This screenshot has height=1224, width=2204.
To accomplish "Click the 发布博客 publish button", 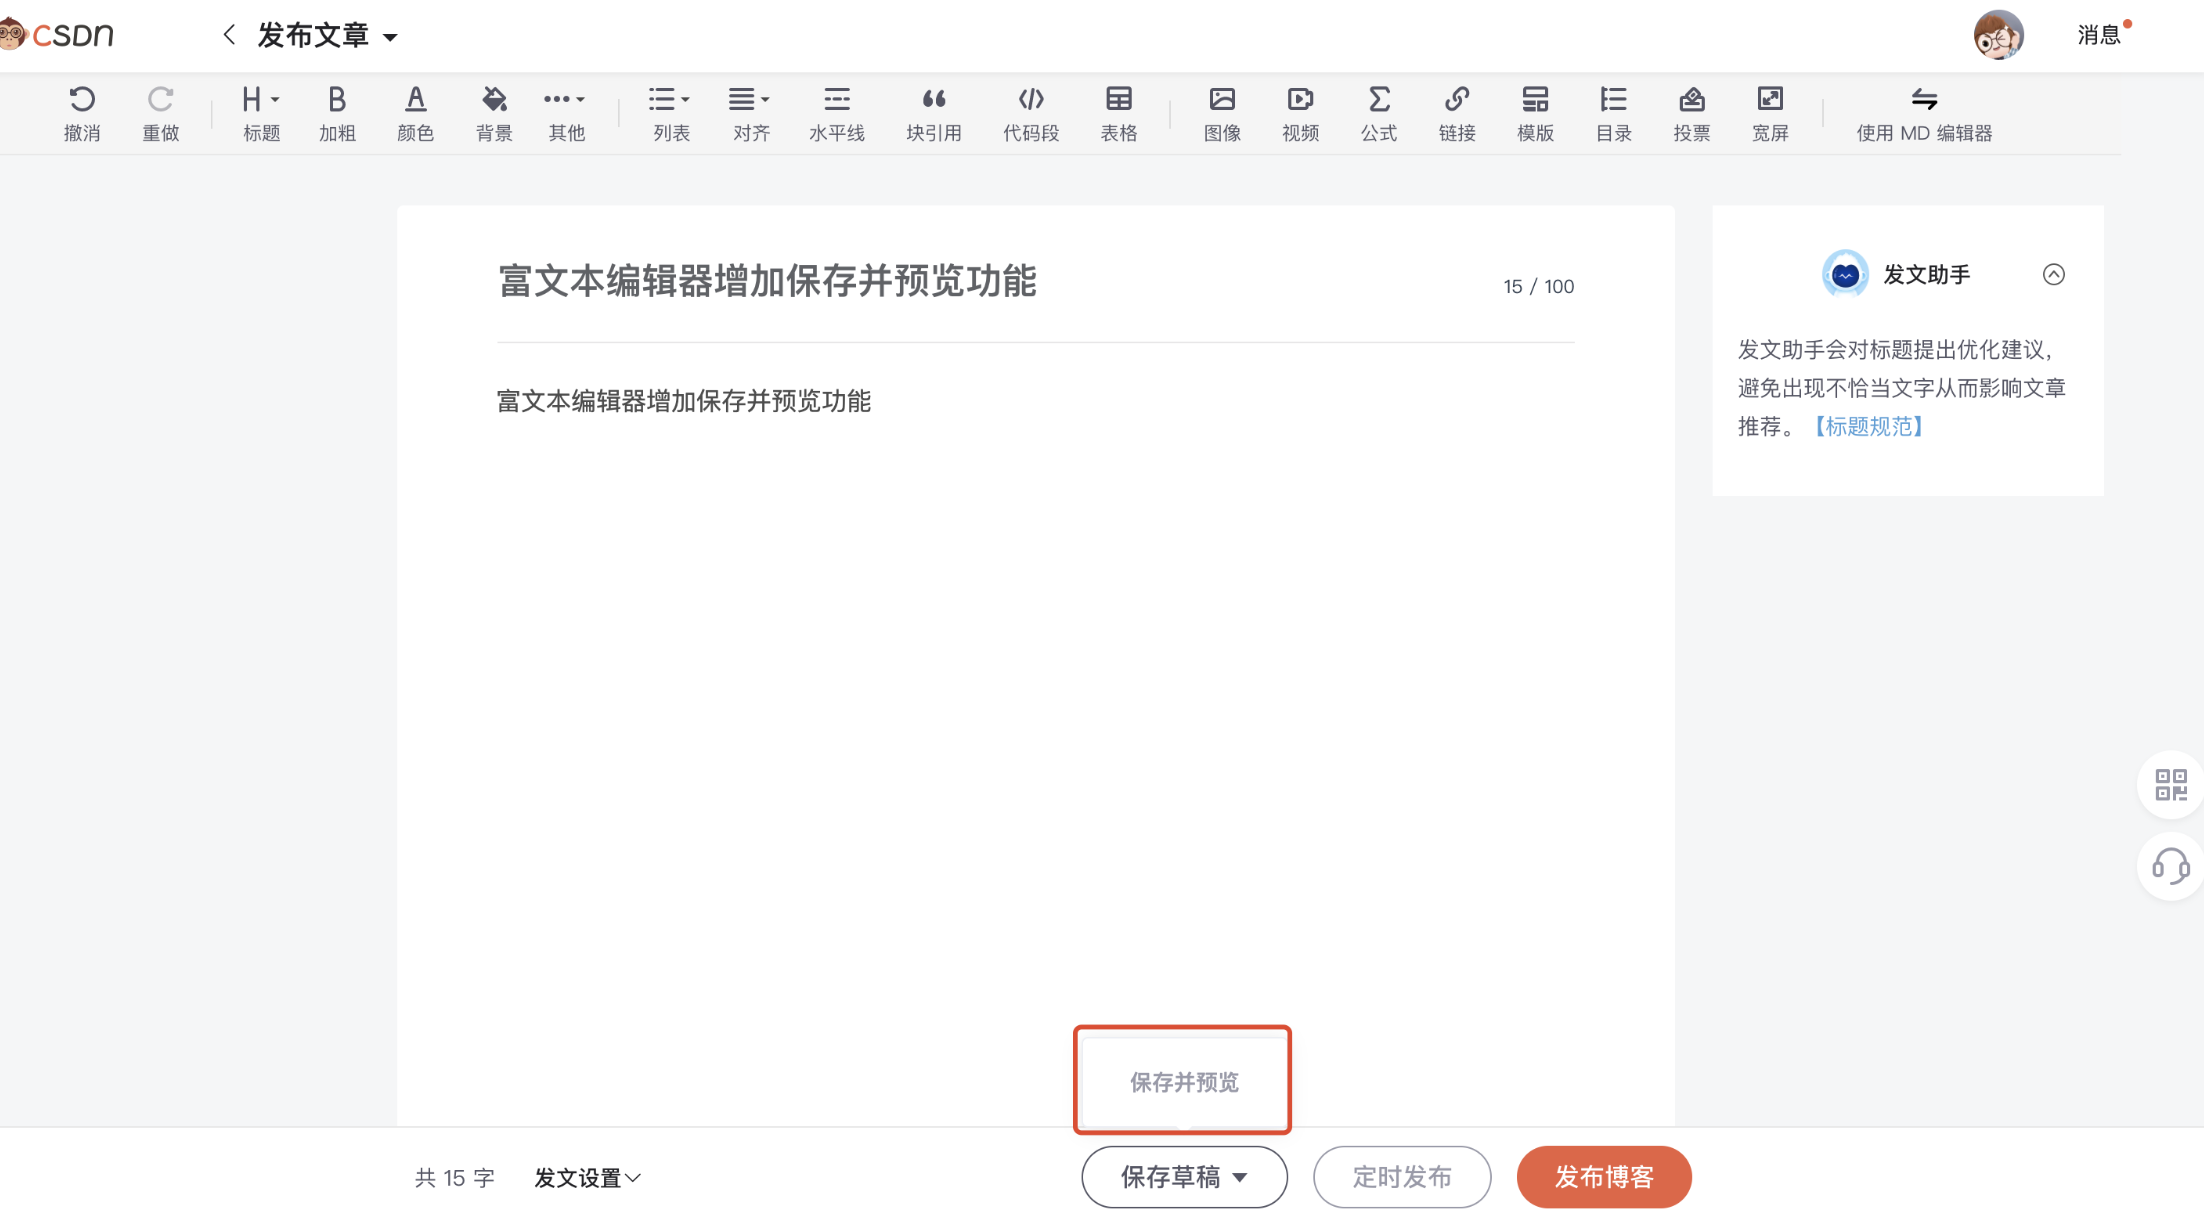I will click(x=1603, y=1177).
